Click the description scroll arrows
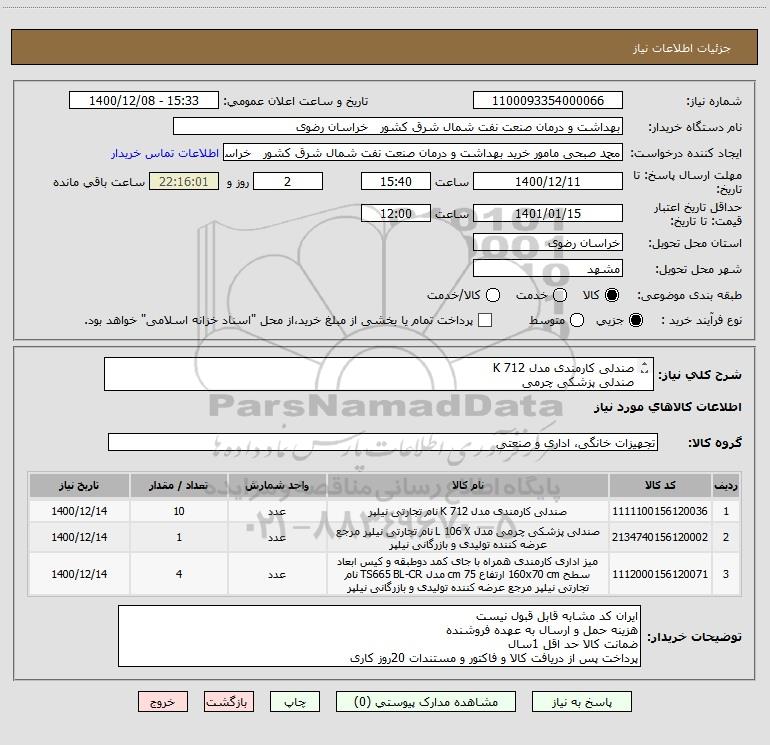 (644, 368)
